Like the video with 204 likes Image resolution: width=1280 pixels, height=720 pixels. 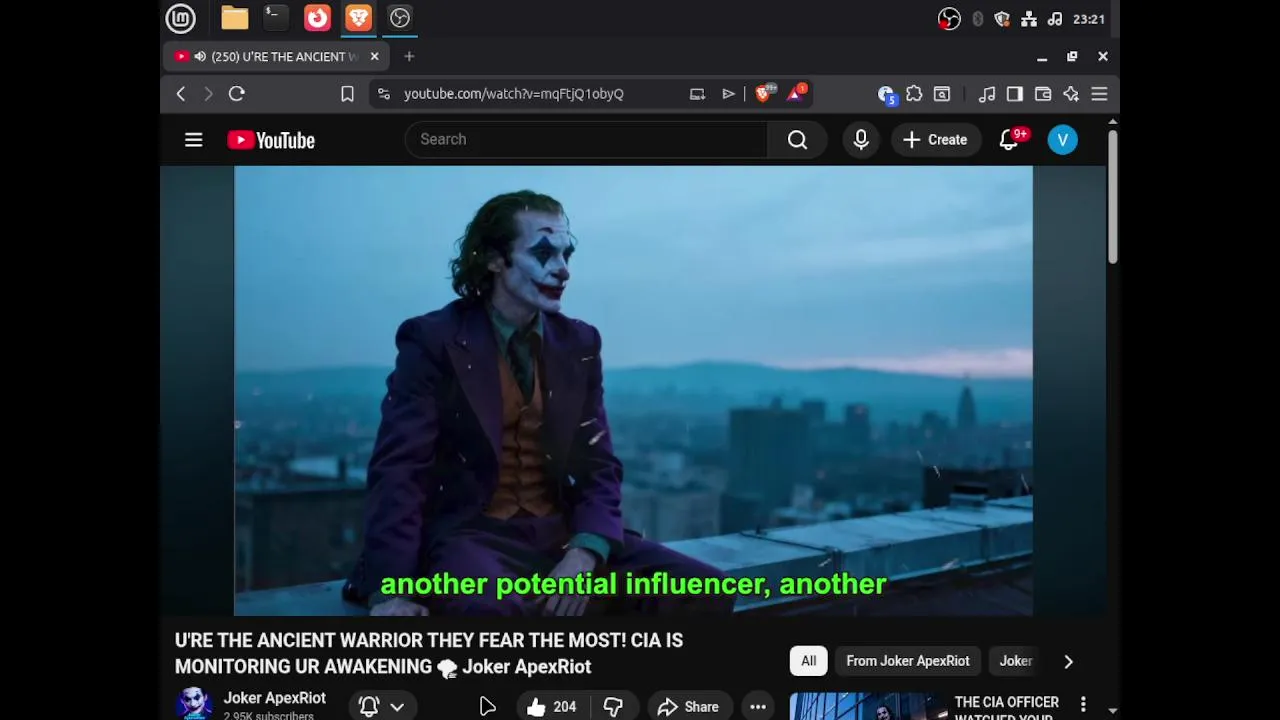[552, 706]
